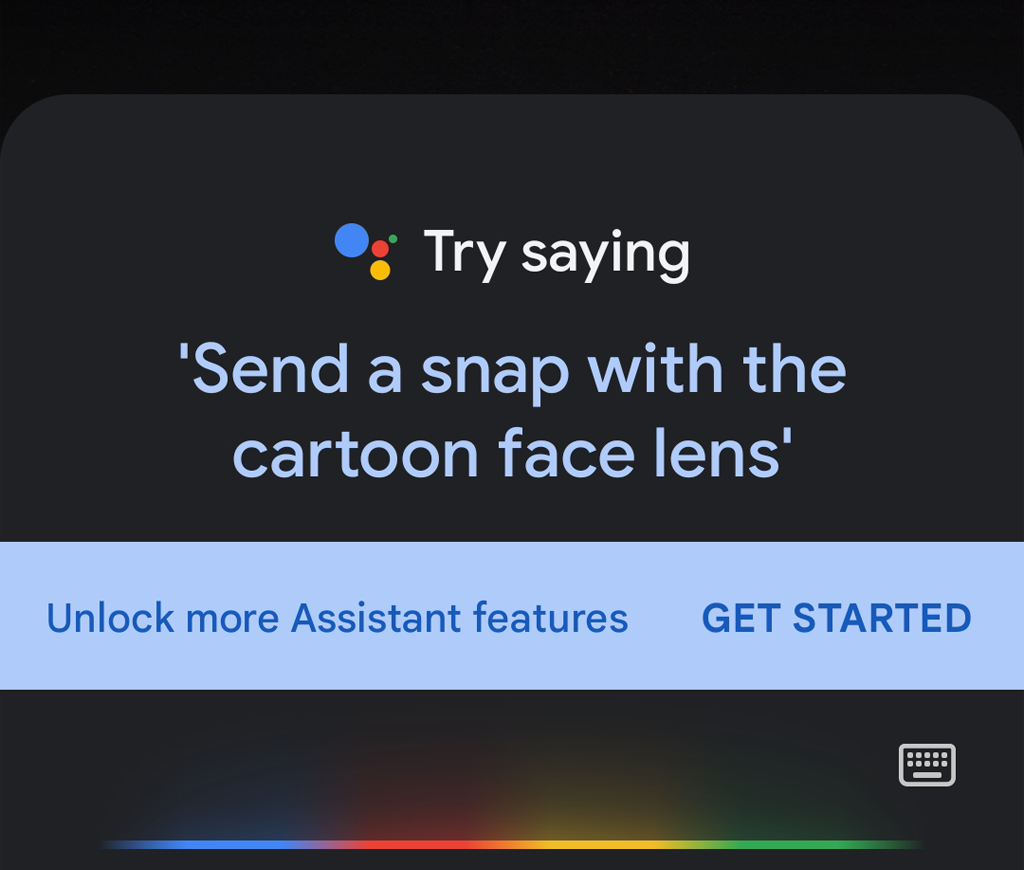Viewport: 1024px width, 870px height.
Task: Click the tiny green Assistant logo dot
Action: (x=393, y=239)
